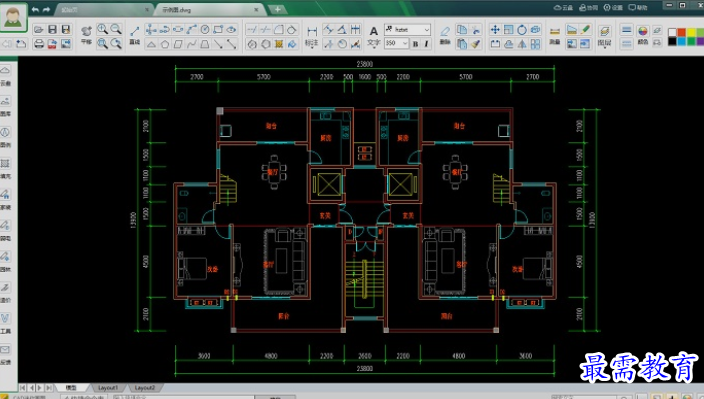Close the 示例图.dwg tab
Screen dimensions: 704x399
[257, 9]
